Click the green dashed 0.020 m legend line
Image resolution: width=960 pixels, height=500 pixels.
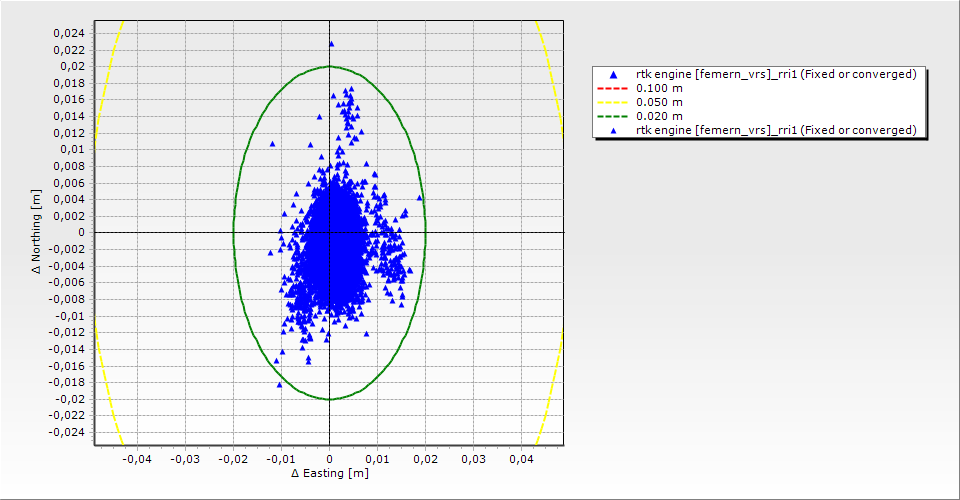pyautogui.click(x=612, y=116)
